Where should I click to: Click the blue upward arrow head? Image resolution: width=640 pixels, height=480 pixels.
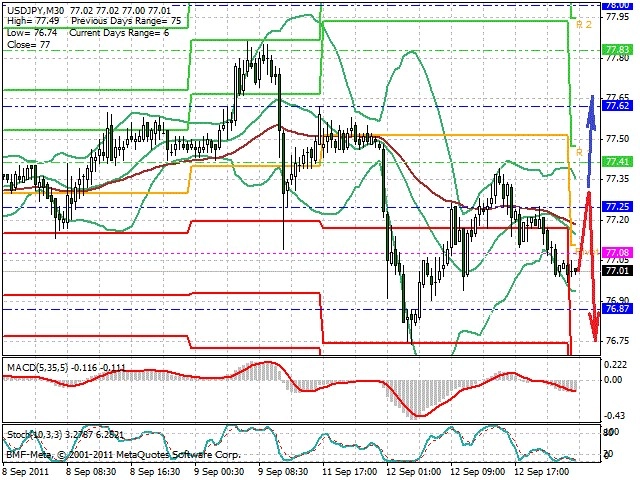591,109
